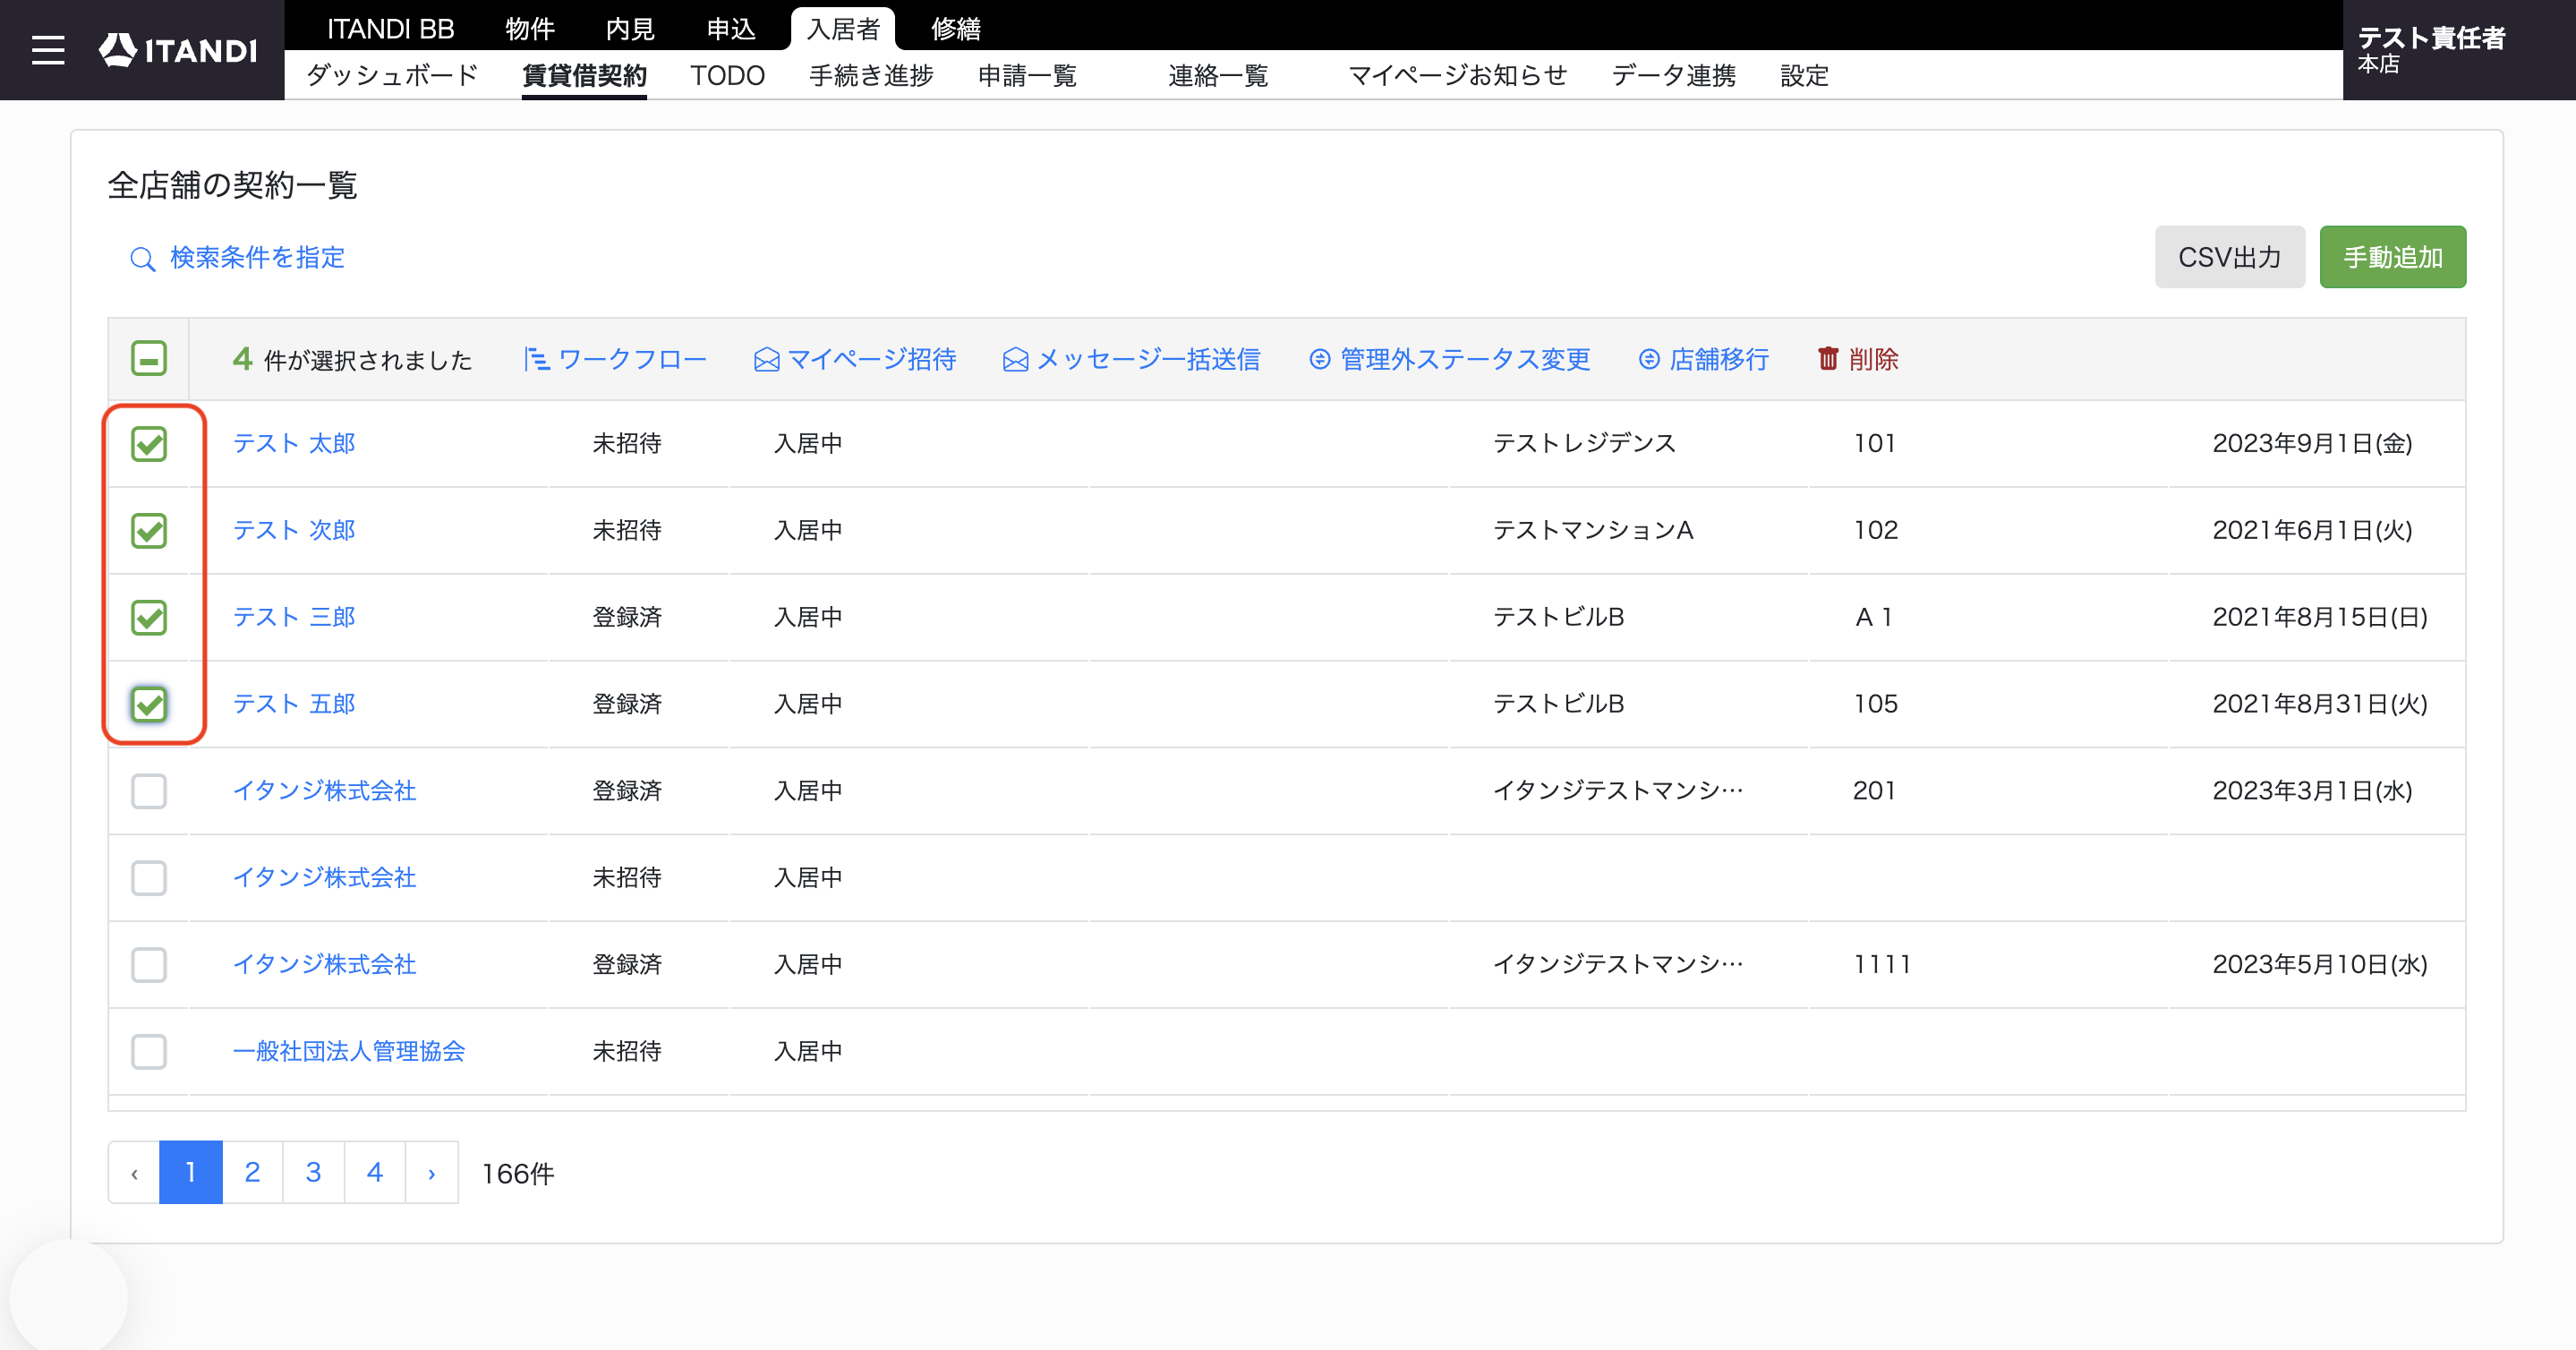Click the search magnifier icon
2576x1350 pixels.
[x=142, y=259]
